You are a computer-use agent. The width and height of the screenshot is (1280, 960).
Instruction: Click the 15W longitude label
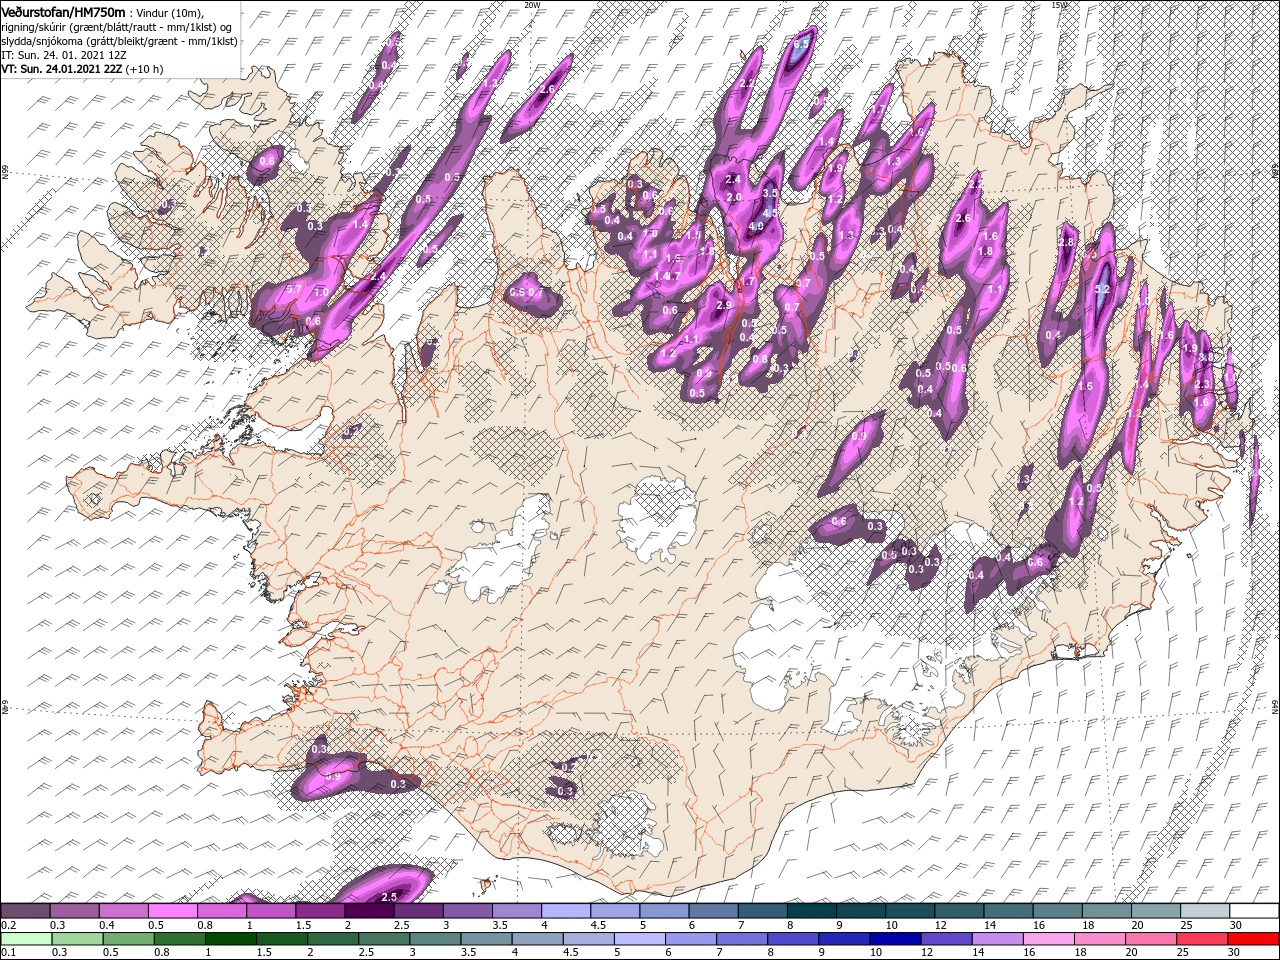coord(1059,5)
